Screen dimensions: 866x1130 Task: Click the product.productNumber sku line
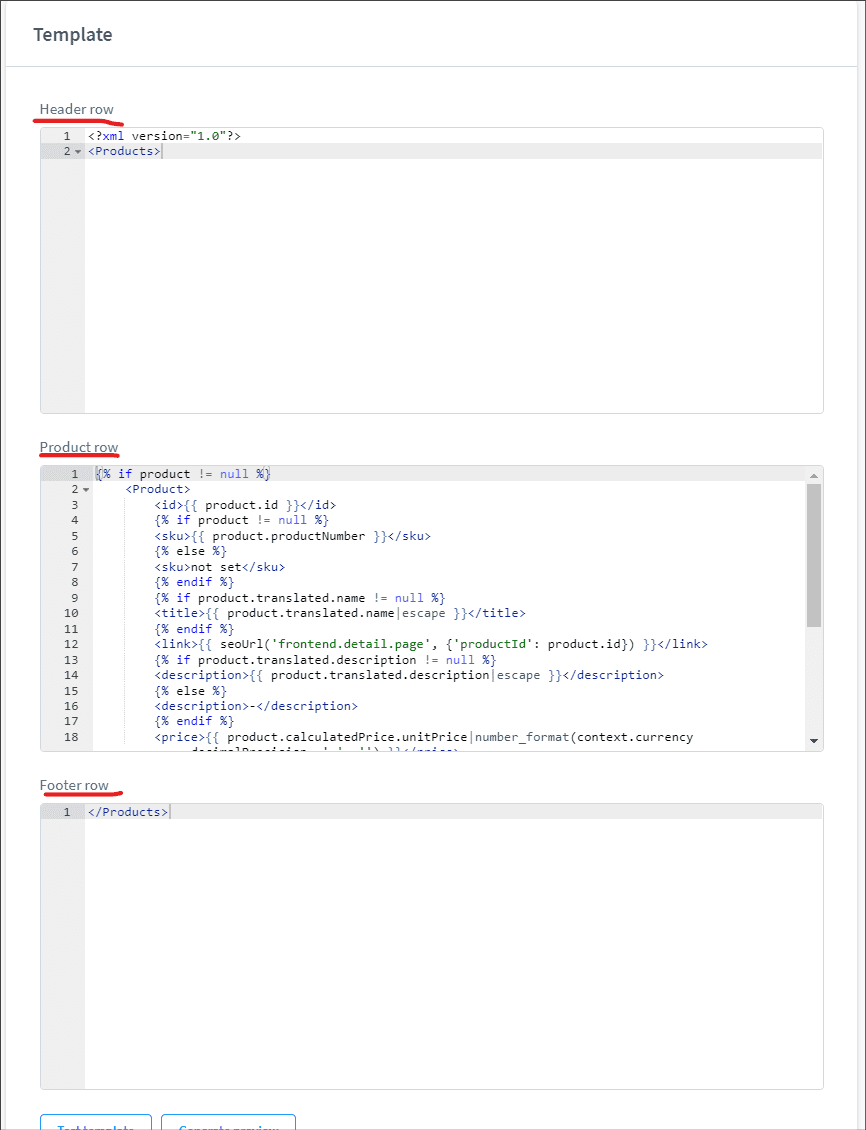coord(293,536)
